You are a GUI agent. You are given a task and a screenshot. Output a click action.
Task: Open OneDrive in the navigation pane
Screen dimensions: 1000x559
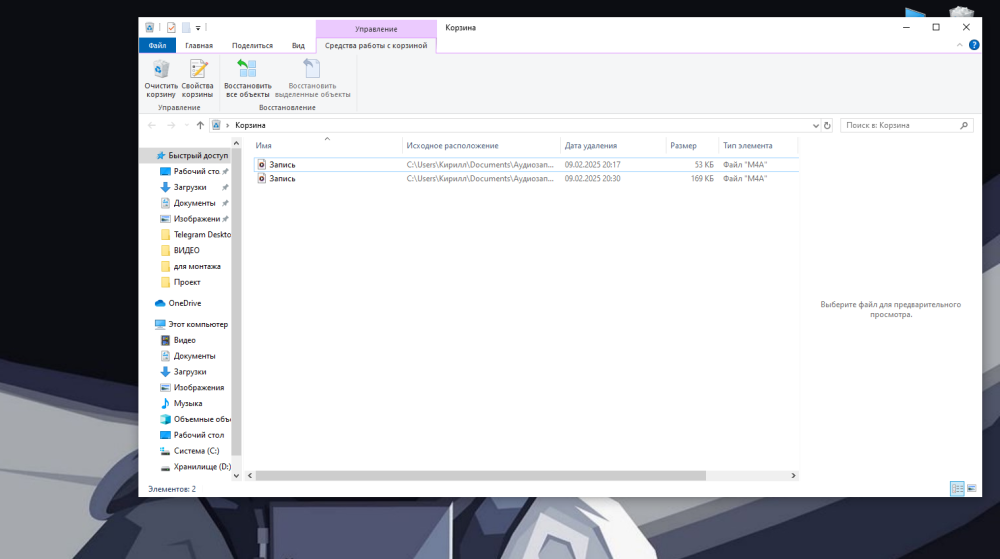coord(179,303)
